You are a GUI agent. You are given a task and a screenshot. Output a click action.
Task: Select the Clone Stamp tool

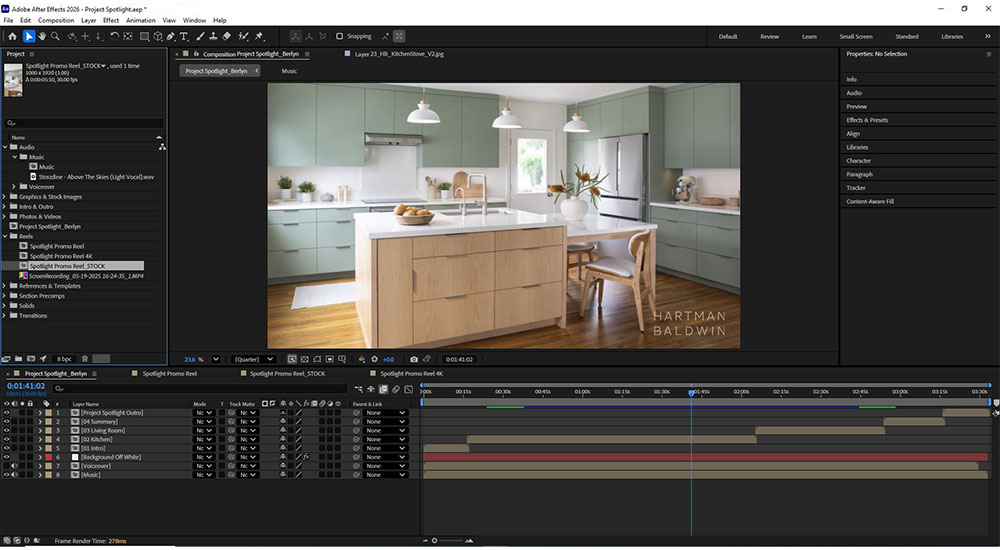coord(213,36)
